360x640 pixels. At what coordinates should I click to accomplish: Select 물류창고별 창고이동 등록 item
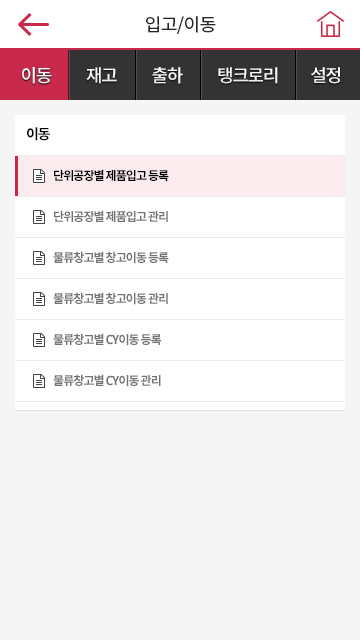tap(180, 258)
